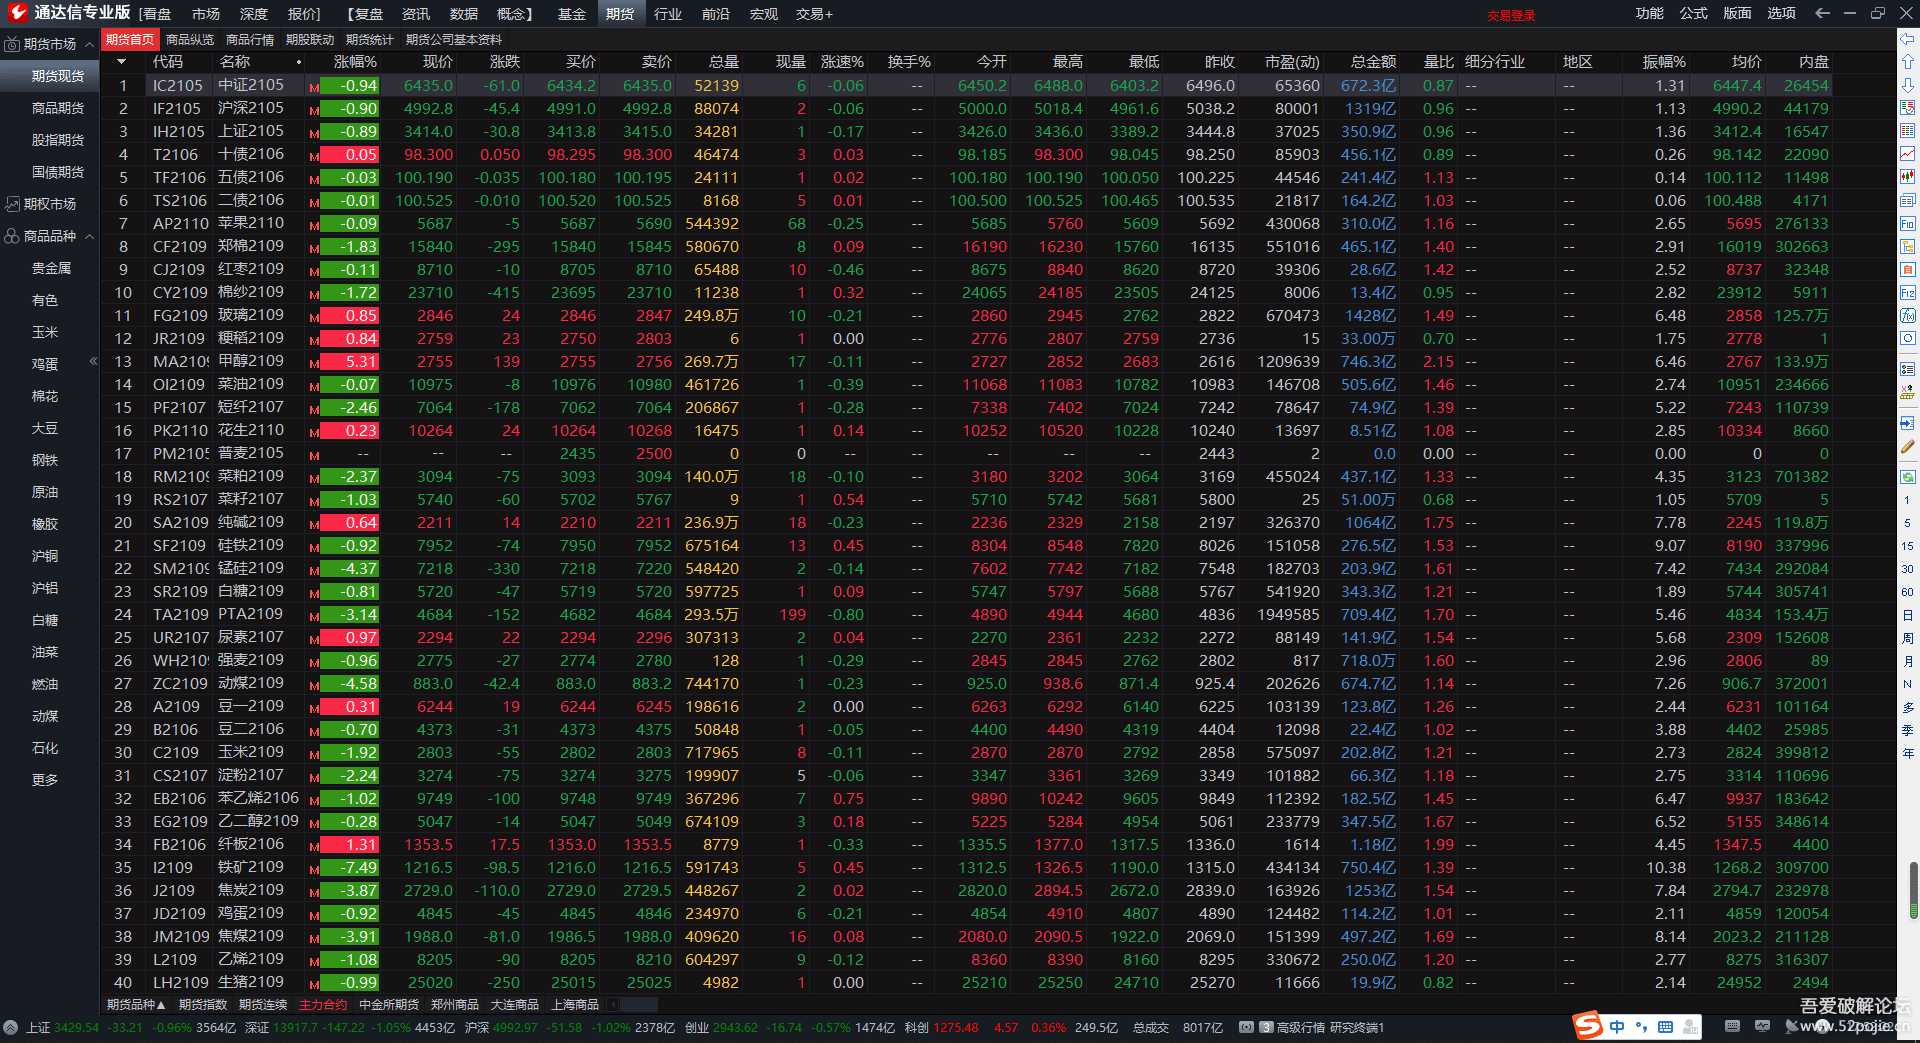This screenshot has height=1043, width=1920.
Task: Click the candlestick K-line chart icon
Action: click(x=1908, y=176)
